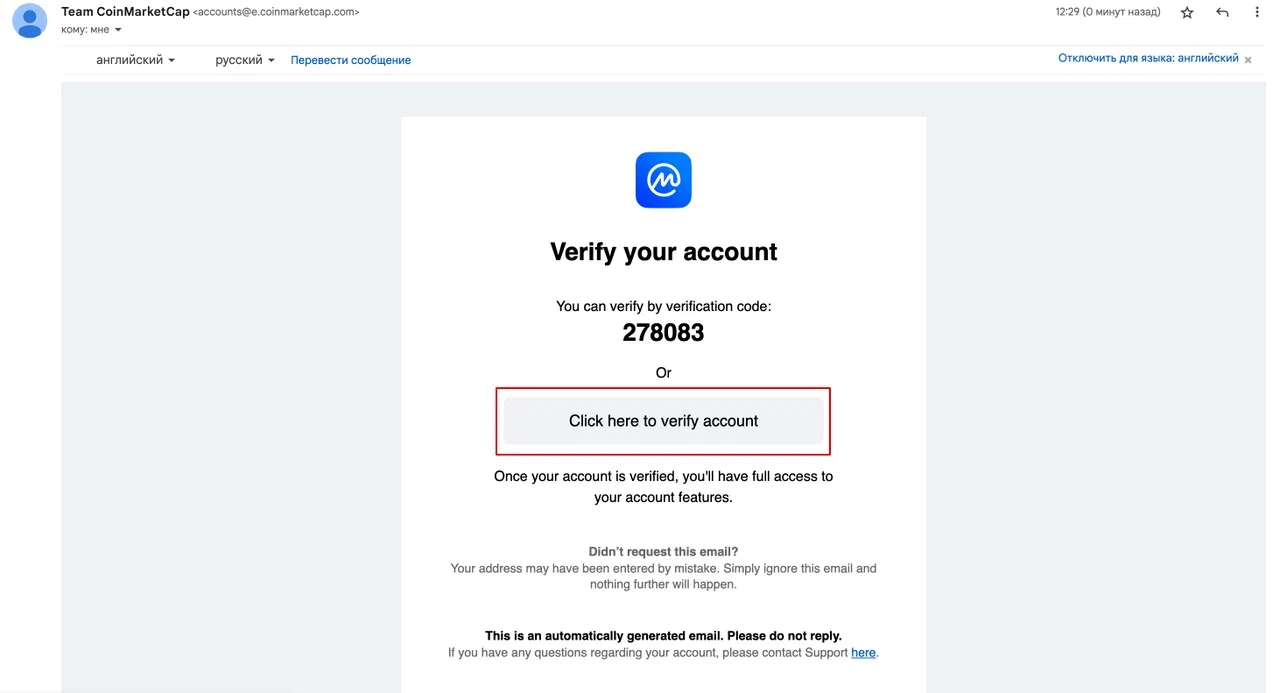1280x693 pixels.
Task: Star this email message
Action: click(1187, 13)
